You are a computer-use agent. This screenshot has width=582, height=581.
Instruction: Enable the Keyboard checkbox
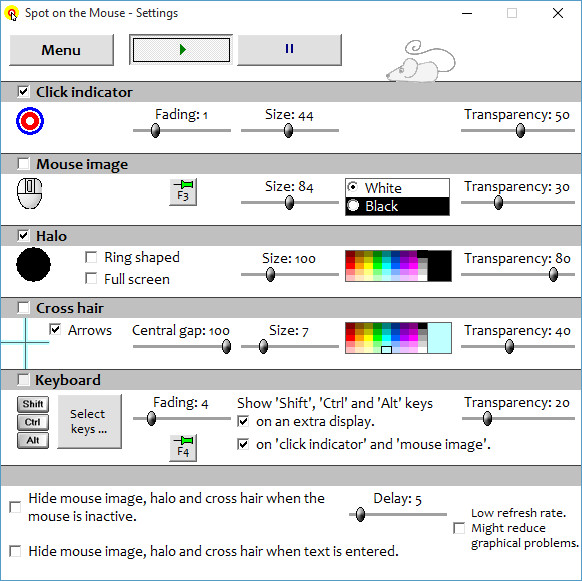23,380
